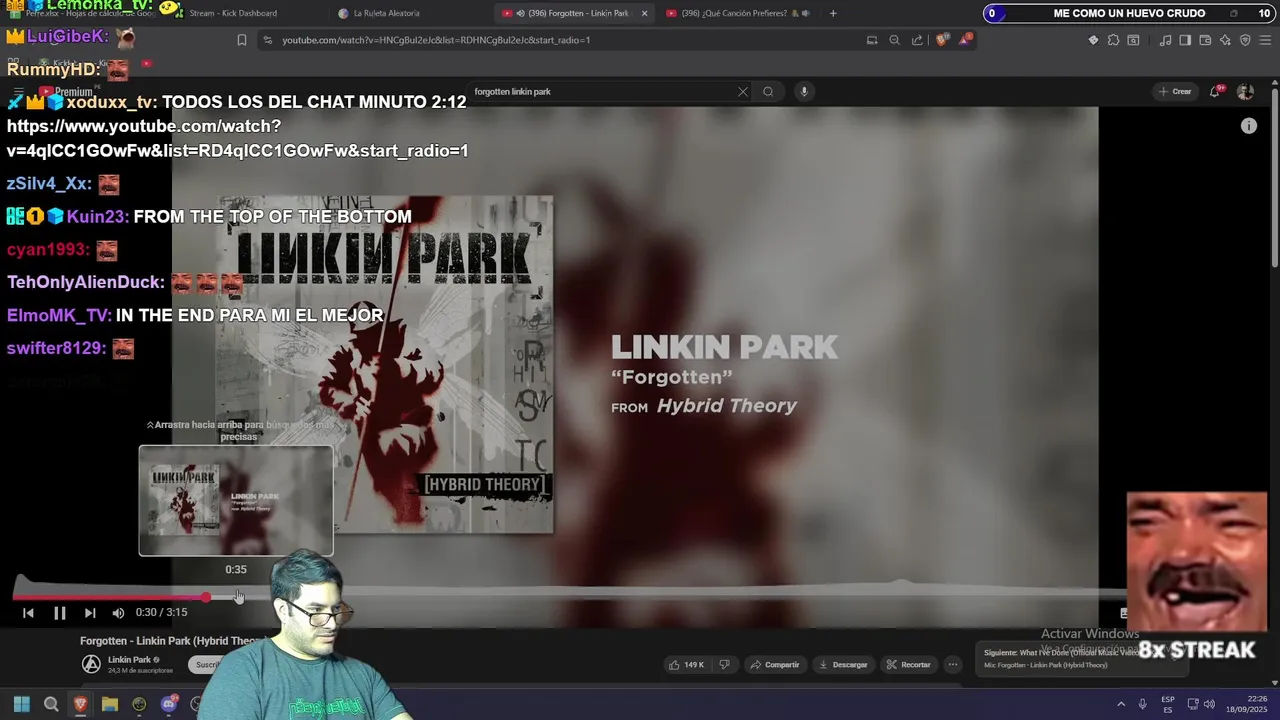Screen dimensions: 1280x720
Task: Open the Brave Rewards triangle icon
Action: 966,40
